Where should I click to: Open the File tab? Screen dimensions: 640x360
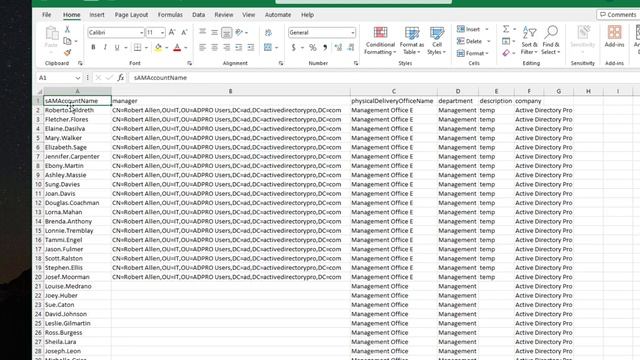47,15
